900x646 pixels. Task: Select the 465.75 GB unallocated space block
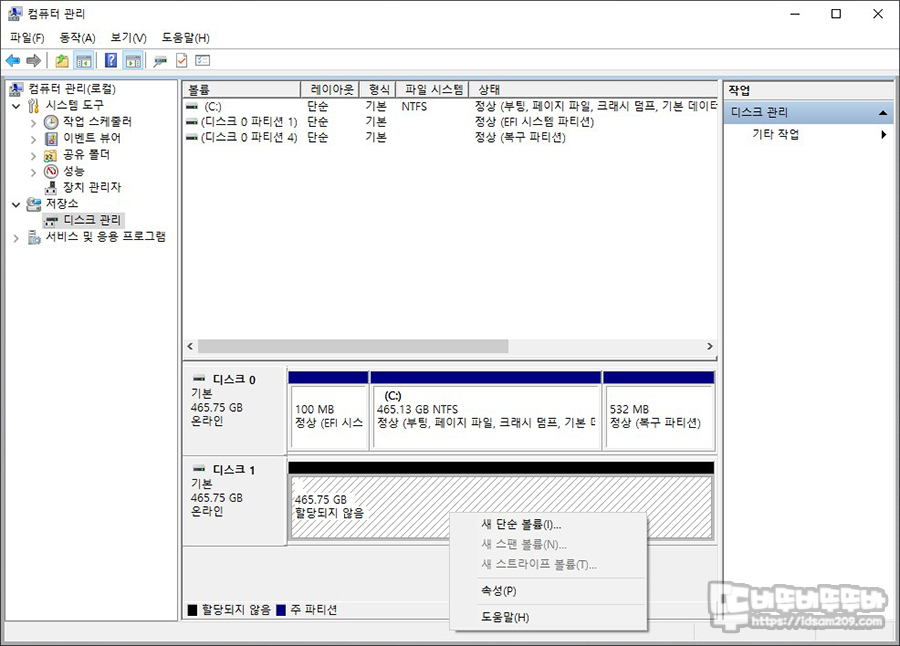[501, 501]
